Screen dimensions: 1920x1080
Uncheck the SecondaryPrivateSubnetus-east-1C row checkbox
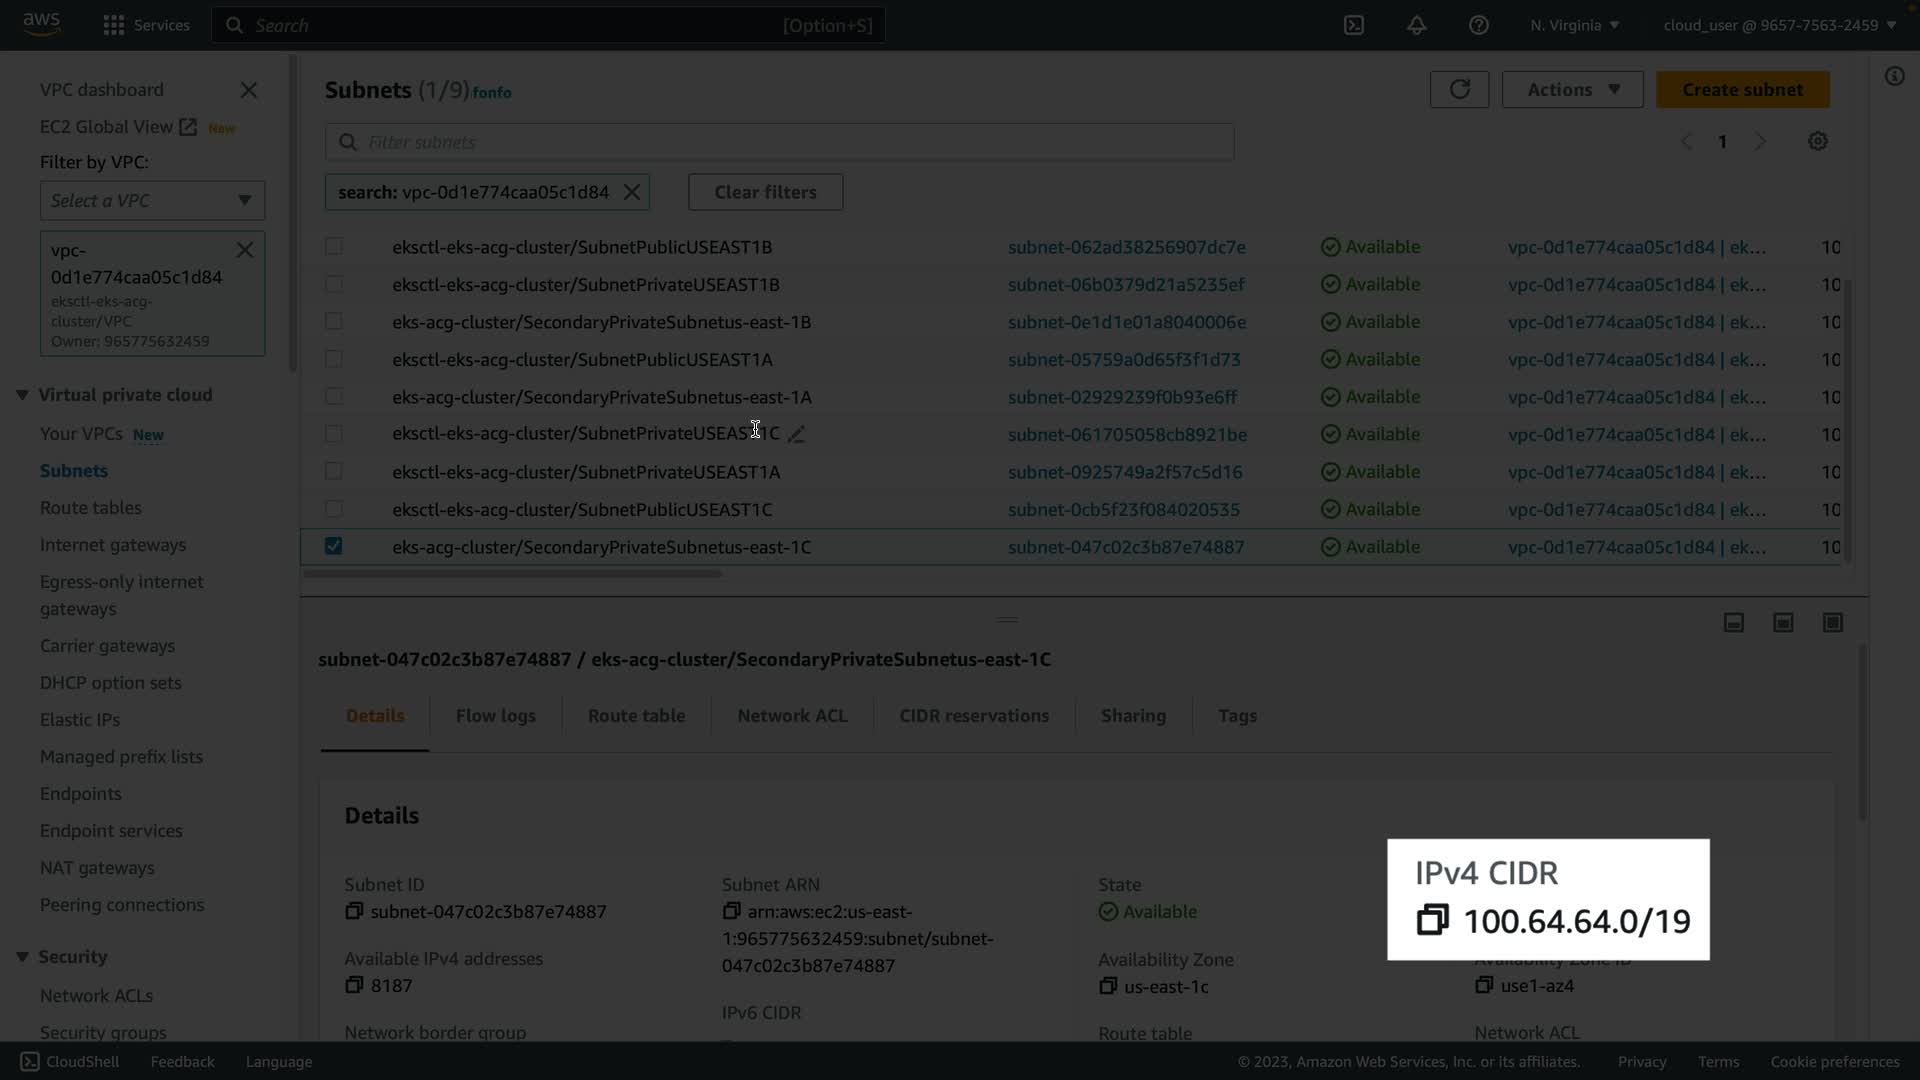click(334, 546)
